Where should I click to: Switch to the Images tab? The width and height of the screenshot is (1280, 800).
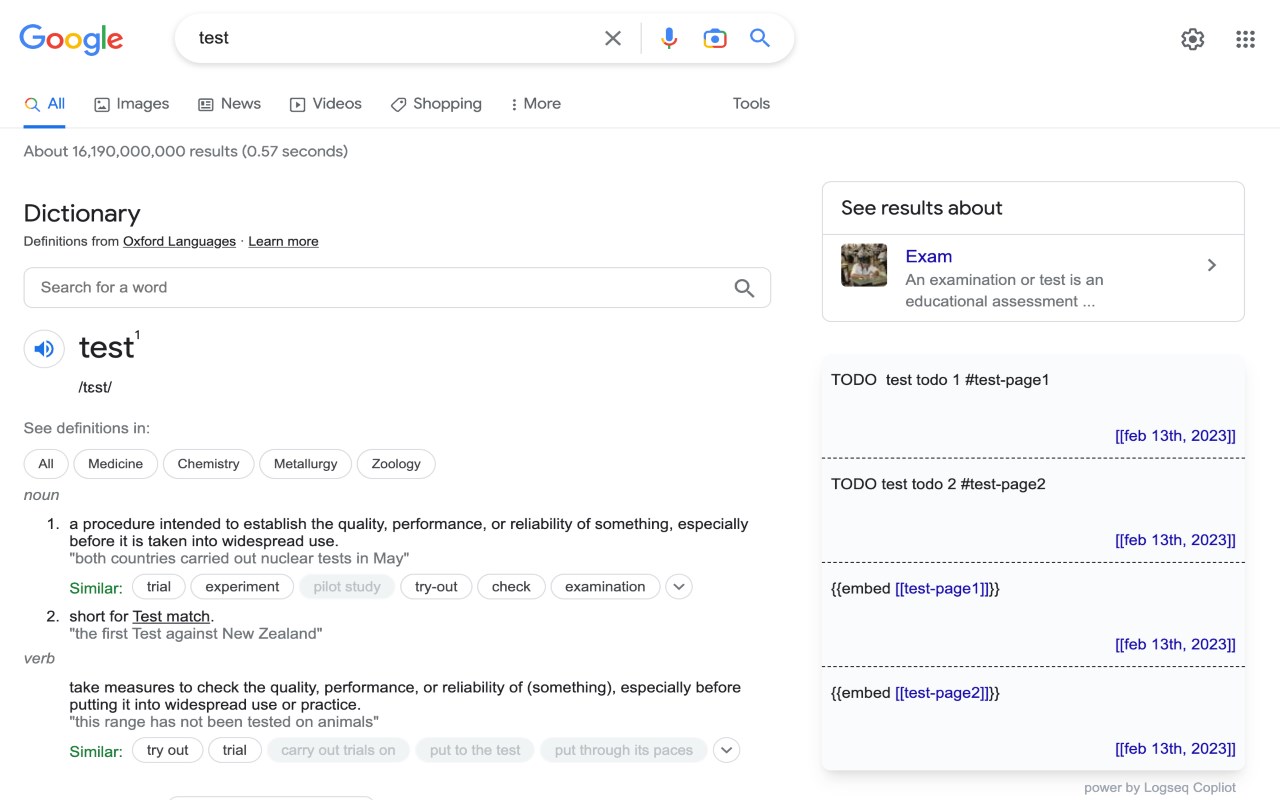click(132, 104)
